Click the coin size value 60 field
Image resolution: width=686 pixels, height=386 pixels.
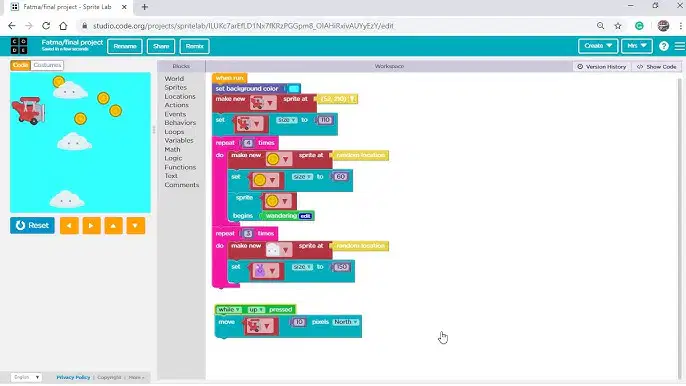pyautogui.click(x=341, y=177)
